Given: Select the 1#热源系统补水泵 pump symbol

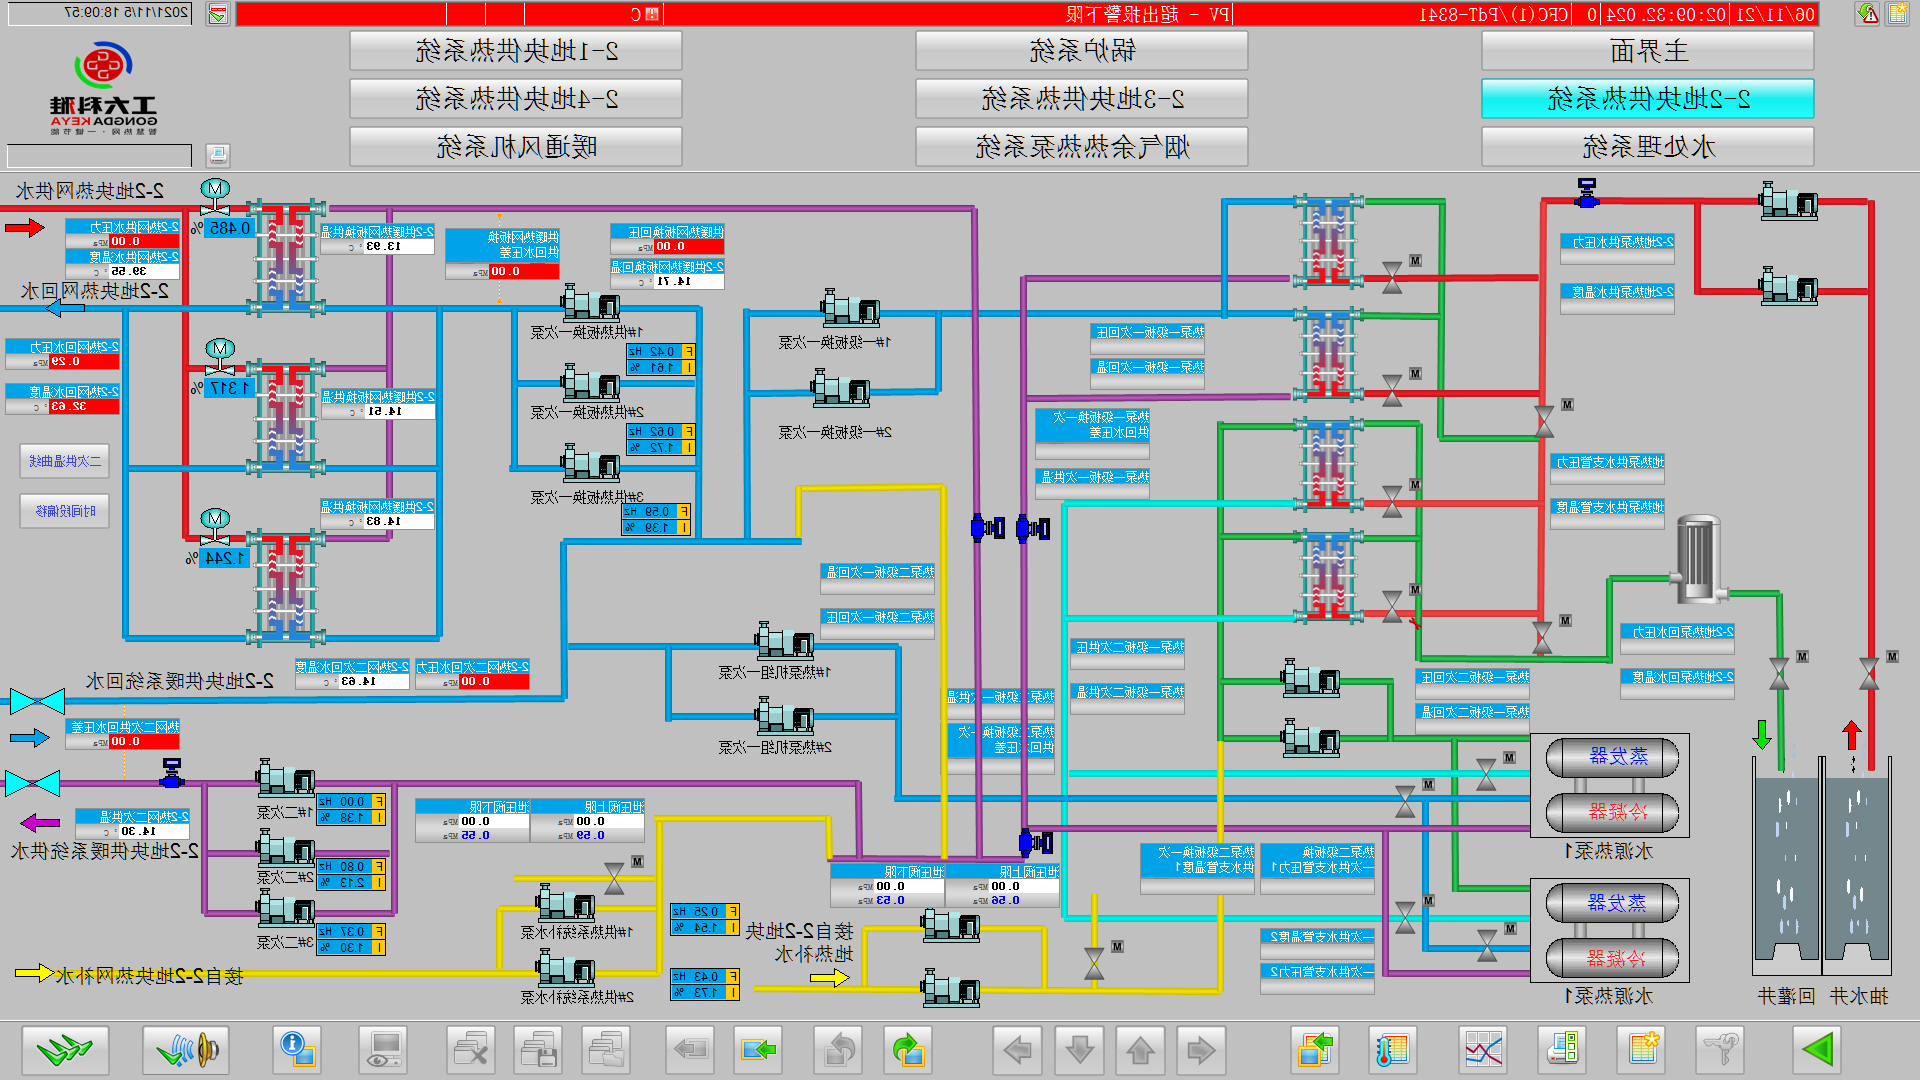Looking at the screenshot, I should (x=567, y=903).
